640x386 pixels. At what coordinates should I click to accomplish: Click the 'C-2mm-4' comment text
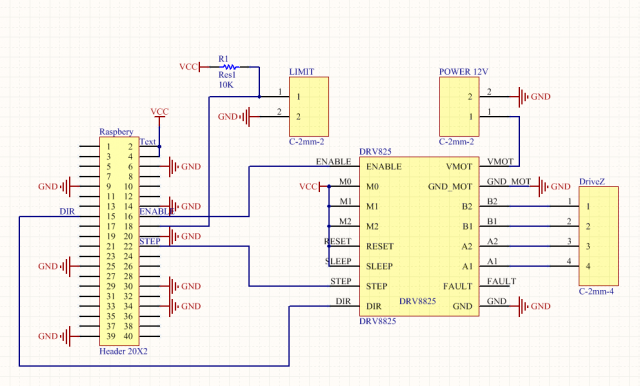point(596,291)
